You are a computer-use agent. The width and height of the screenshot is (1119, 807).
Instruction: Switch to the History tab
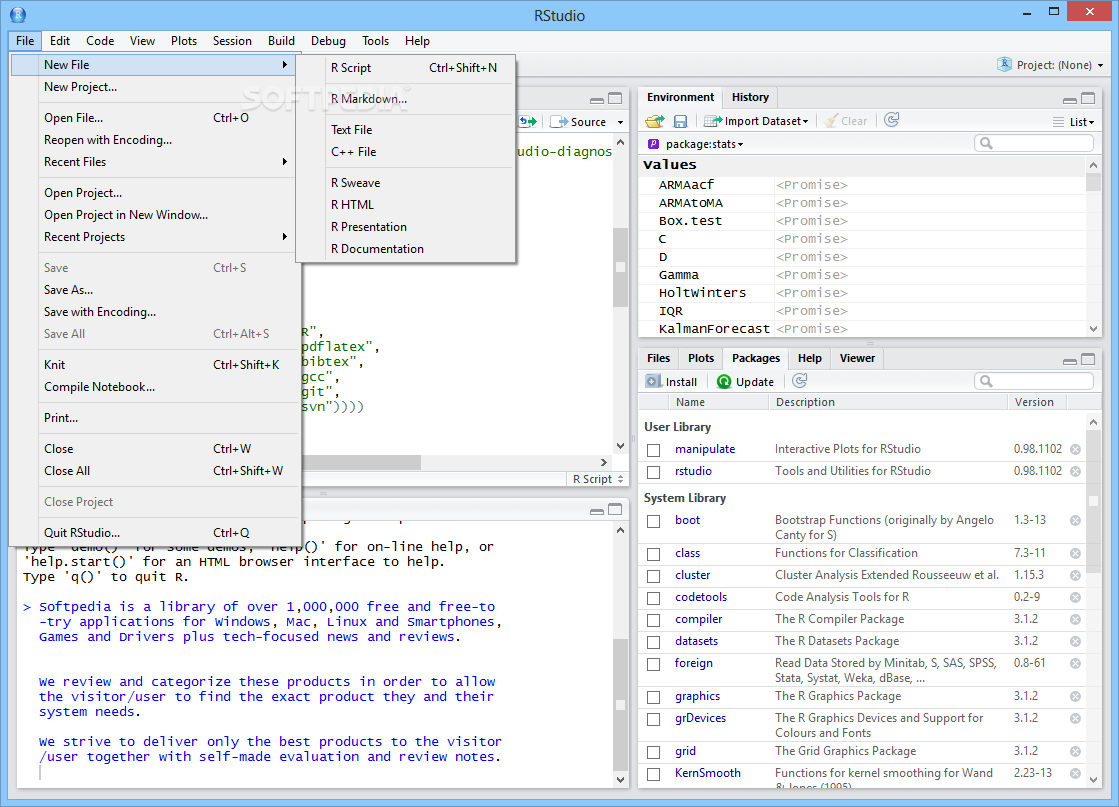pos(750,97)
